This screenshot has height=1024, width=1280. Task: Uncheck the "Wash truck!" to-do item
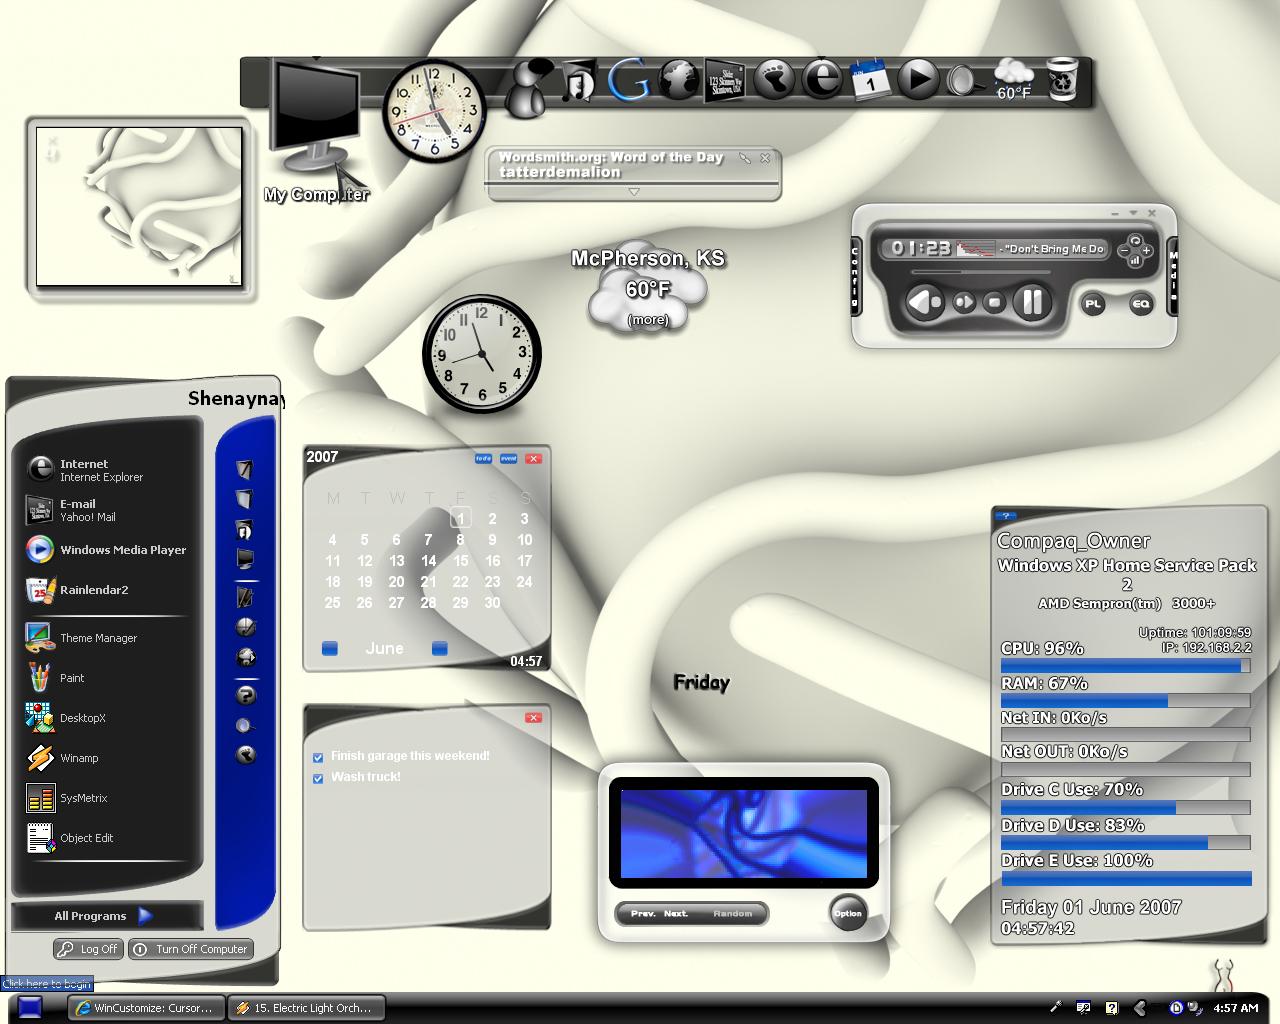click(x=318, y=778)
